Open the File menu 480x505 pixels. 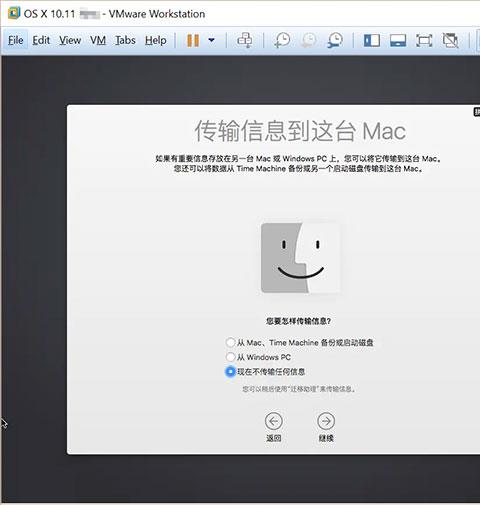(15, 40)
